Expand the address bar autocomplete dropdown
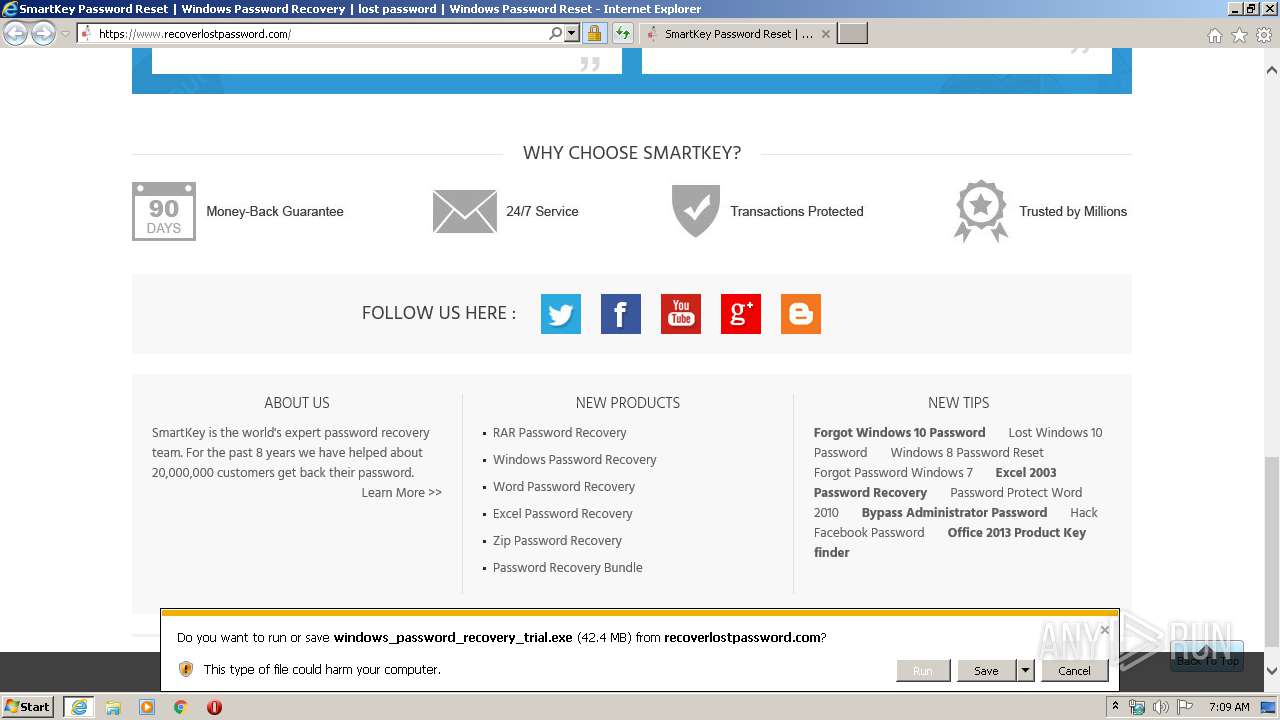Viewport: 1280px width, 720px height. point(572,33)
